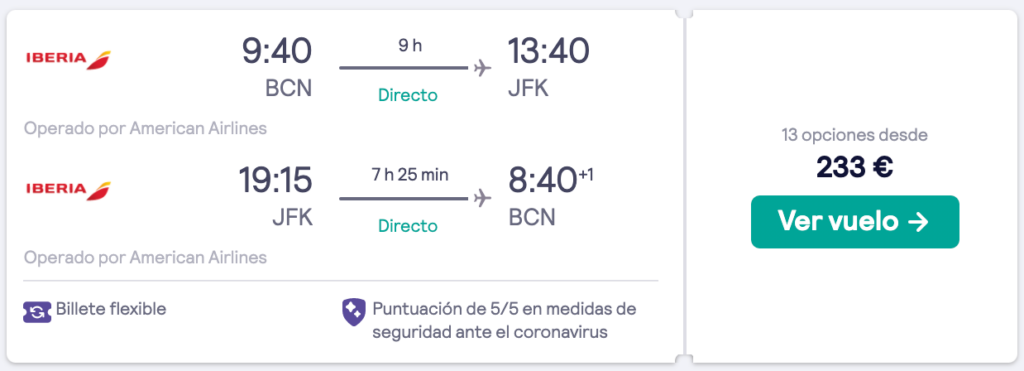Click the Directo label for 7 h 25 min flight
1024x371 pixels.
point(408,226)
